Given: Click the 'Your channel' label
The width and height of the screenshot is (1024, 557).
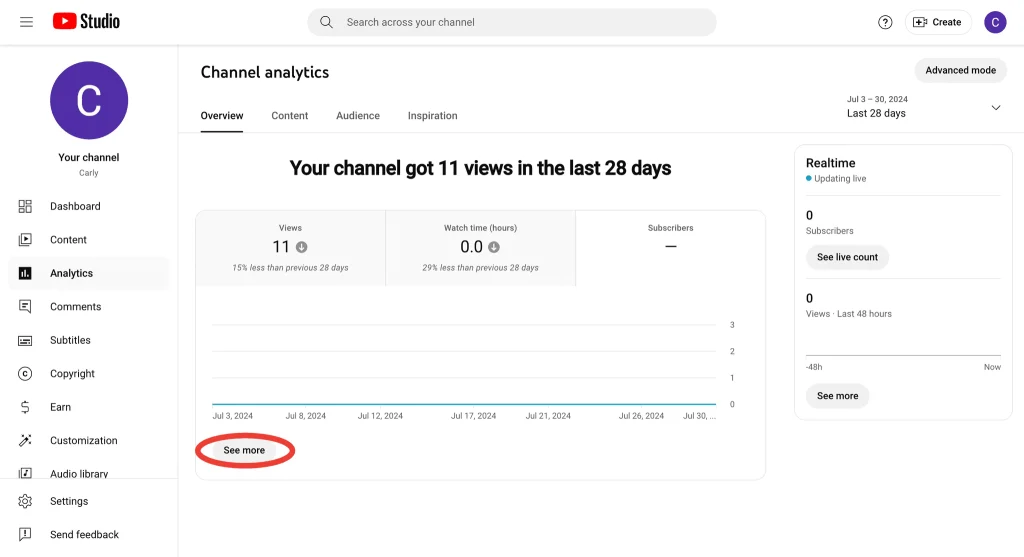Looking at the screenshot, I should pyautogui.click(x=89, y=157).
